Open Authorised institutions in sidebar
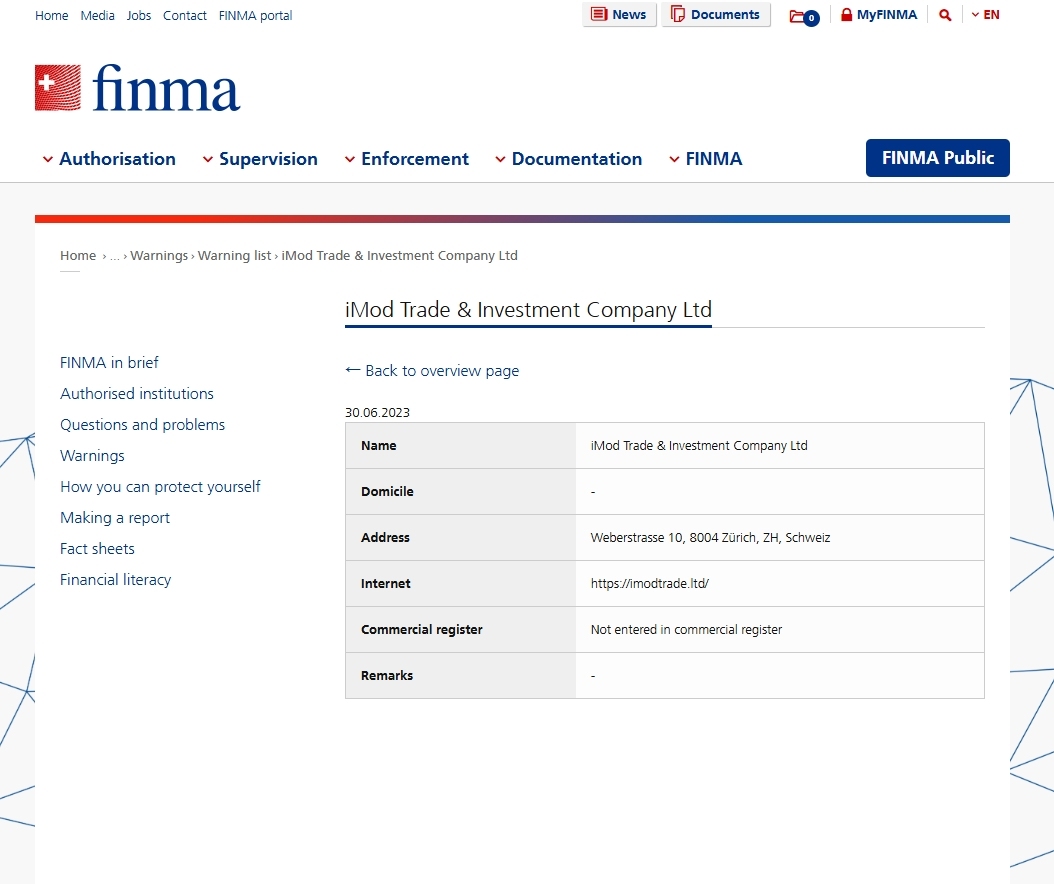 [x=137, y=394]
